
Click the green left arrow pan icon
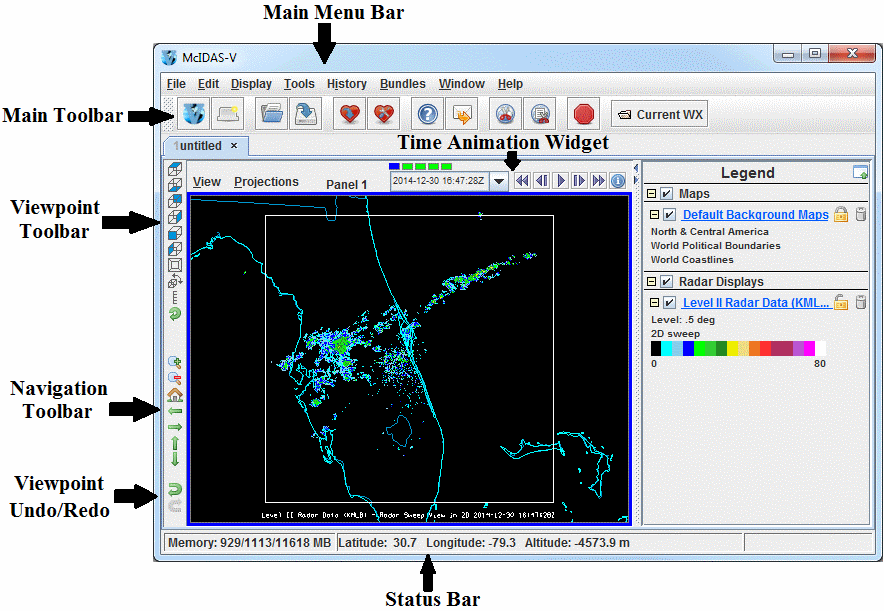[175, 410]
